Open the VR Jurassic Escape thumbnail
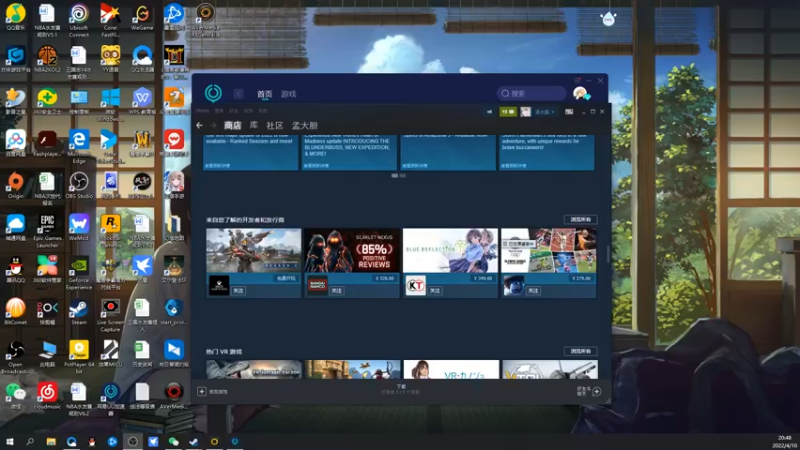 [254, 369]
